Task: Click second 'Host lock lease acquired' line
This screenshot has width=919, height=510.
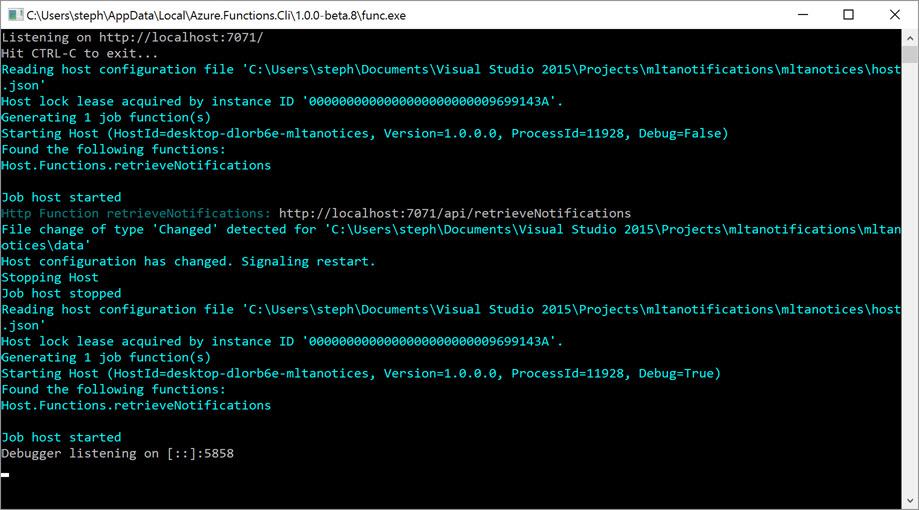Action: (282, 341)
